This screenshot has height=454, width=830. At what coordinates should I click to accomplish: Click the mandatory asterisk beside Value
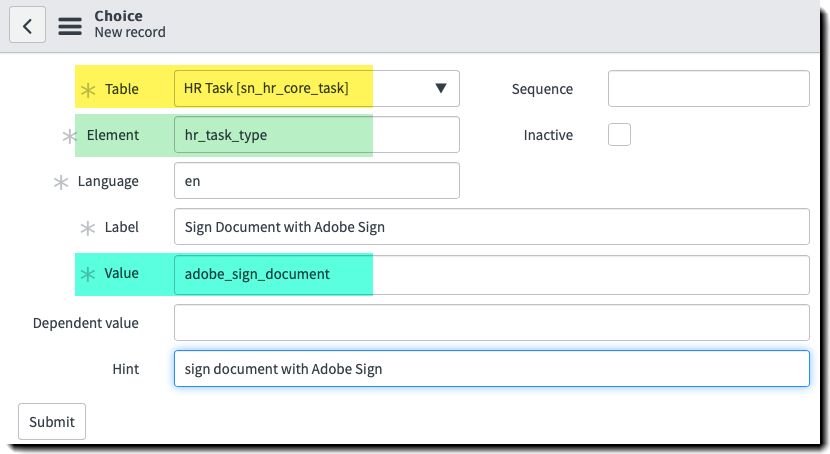(88, 274)
